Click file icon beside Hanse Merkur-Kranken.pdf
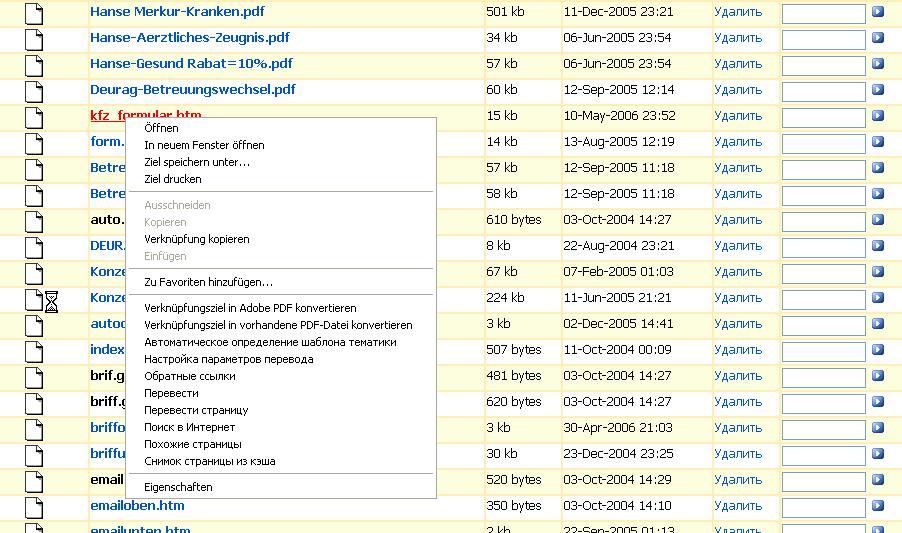 34,14
